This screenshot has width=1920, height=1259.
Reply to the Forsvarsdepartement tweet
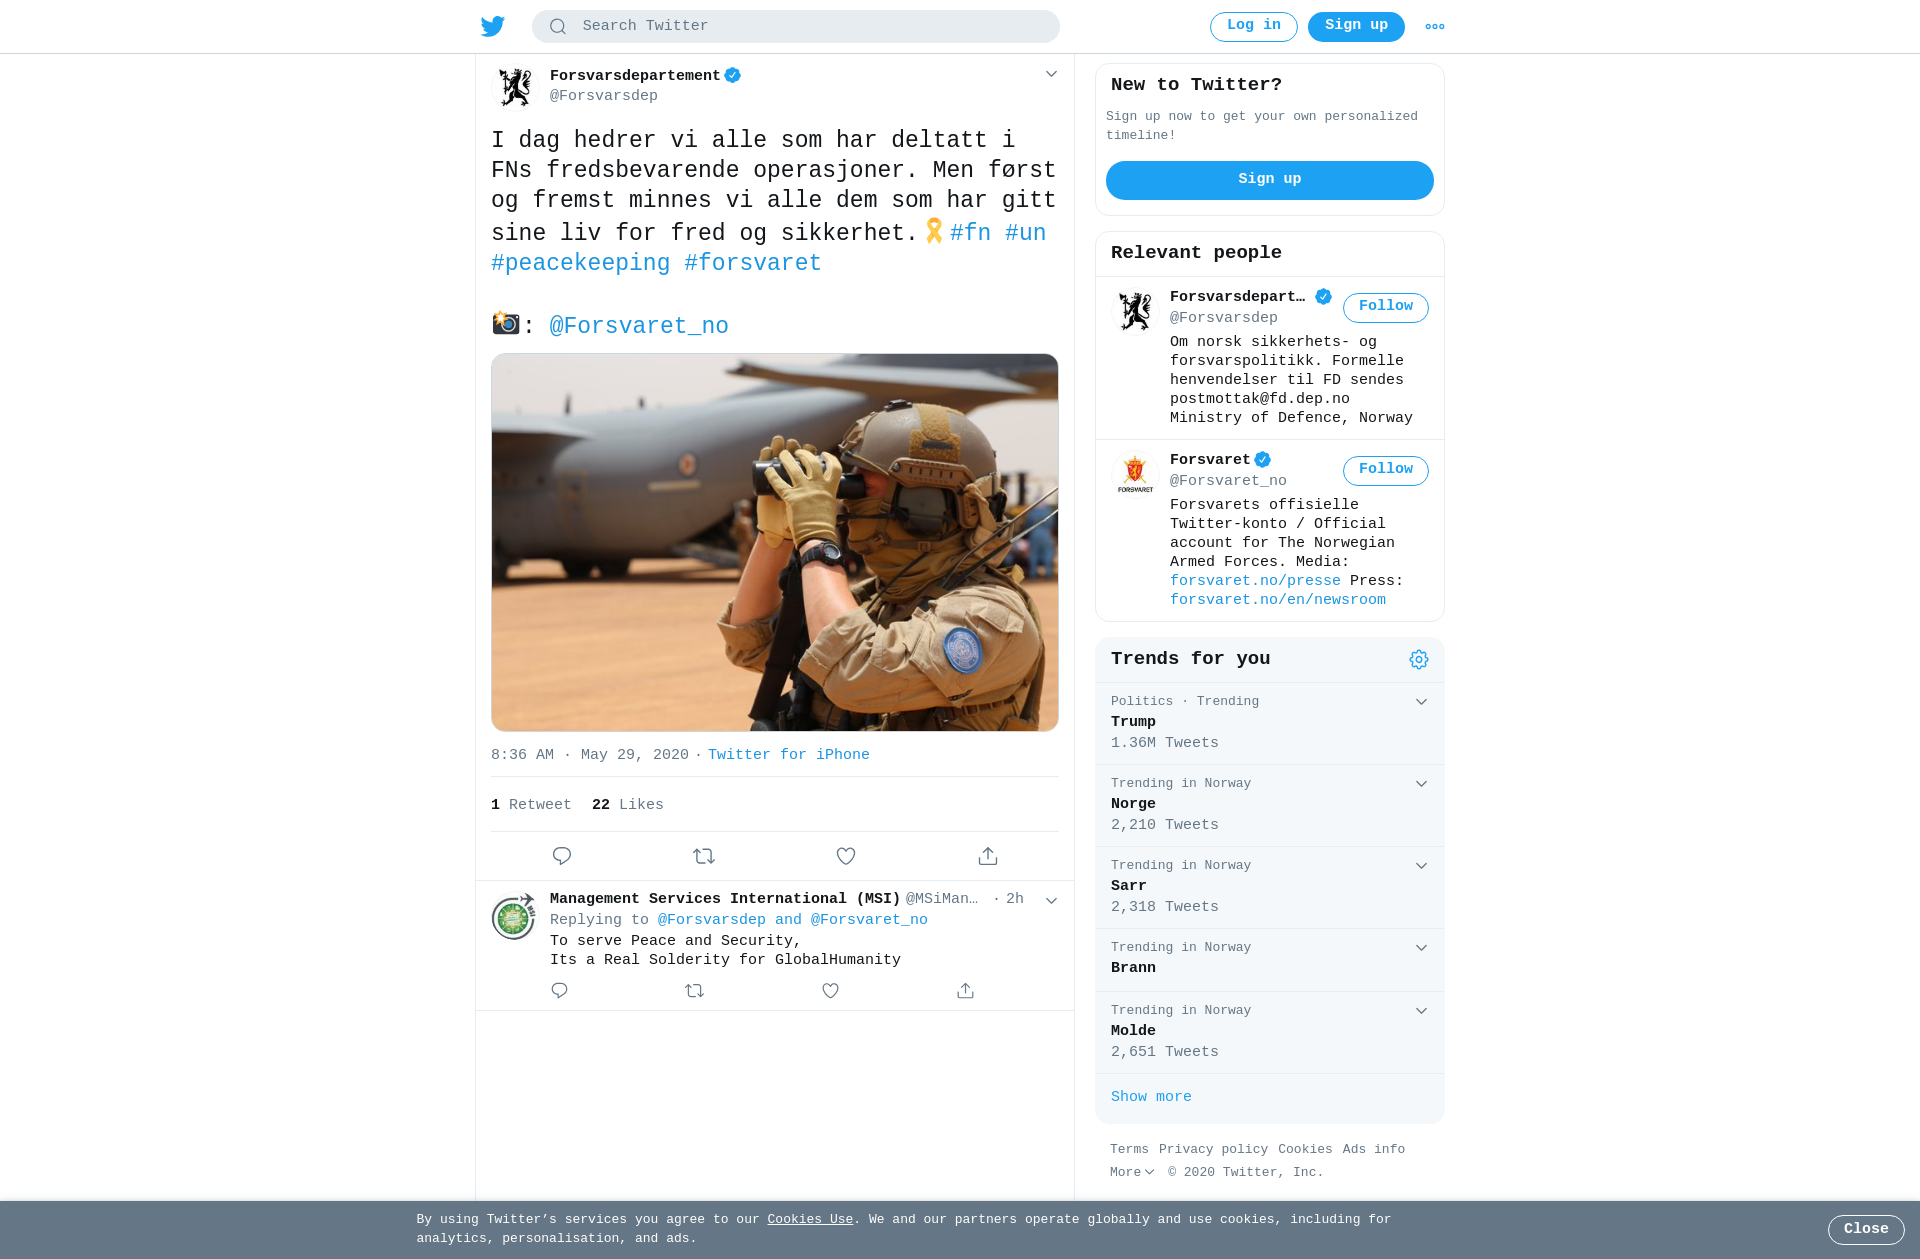click(562, 856)
